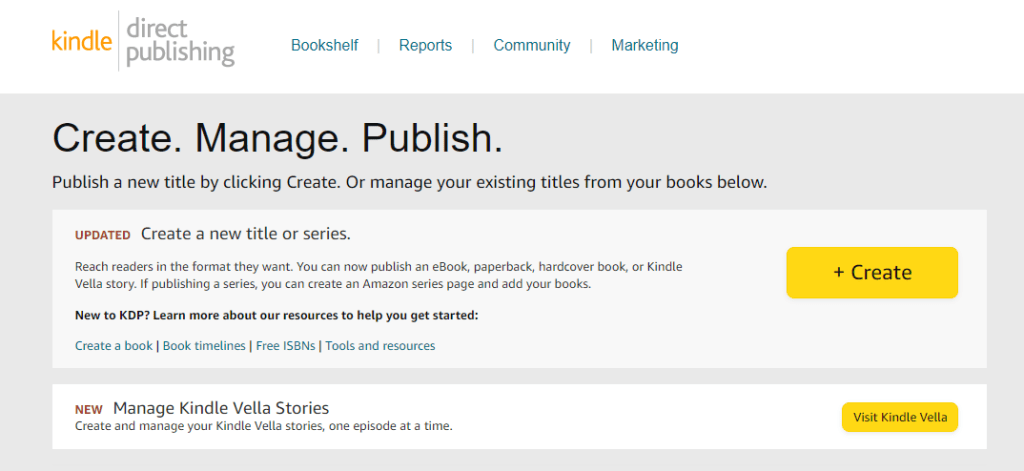Screen dimensions: 1024x471
Task: Follow the 'Book timelines' link
Action: tap(204, 346)
